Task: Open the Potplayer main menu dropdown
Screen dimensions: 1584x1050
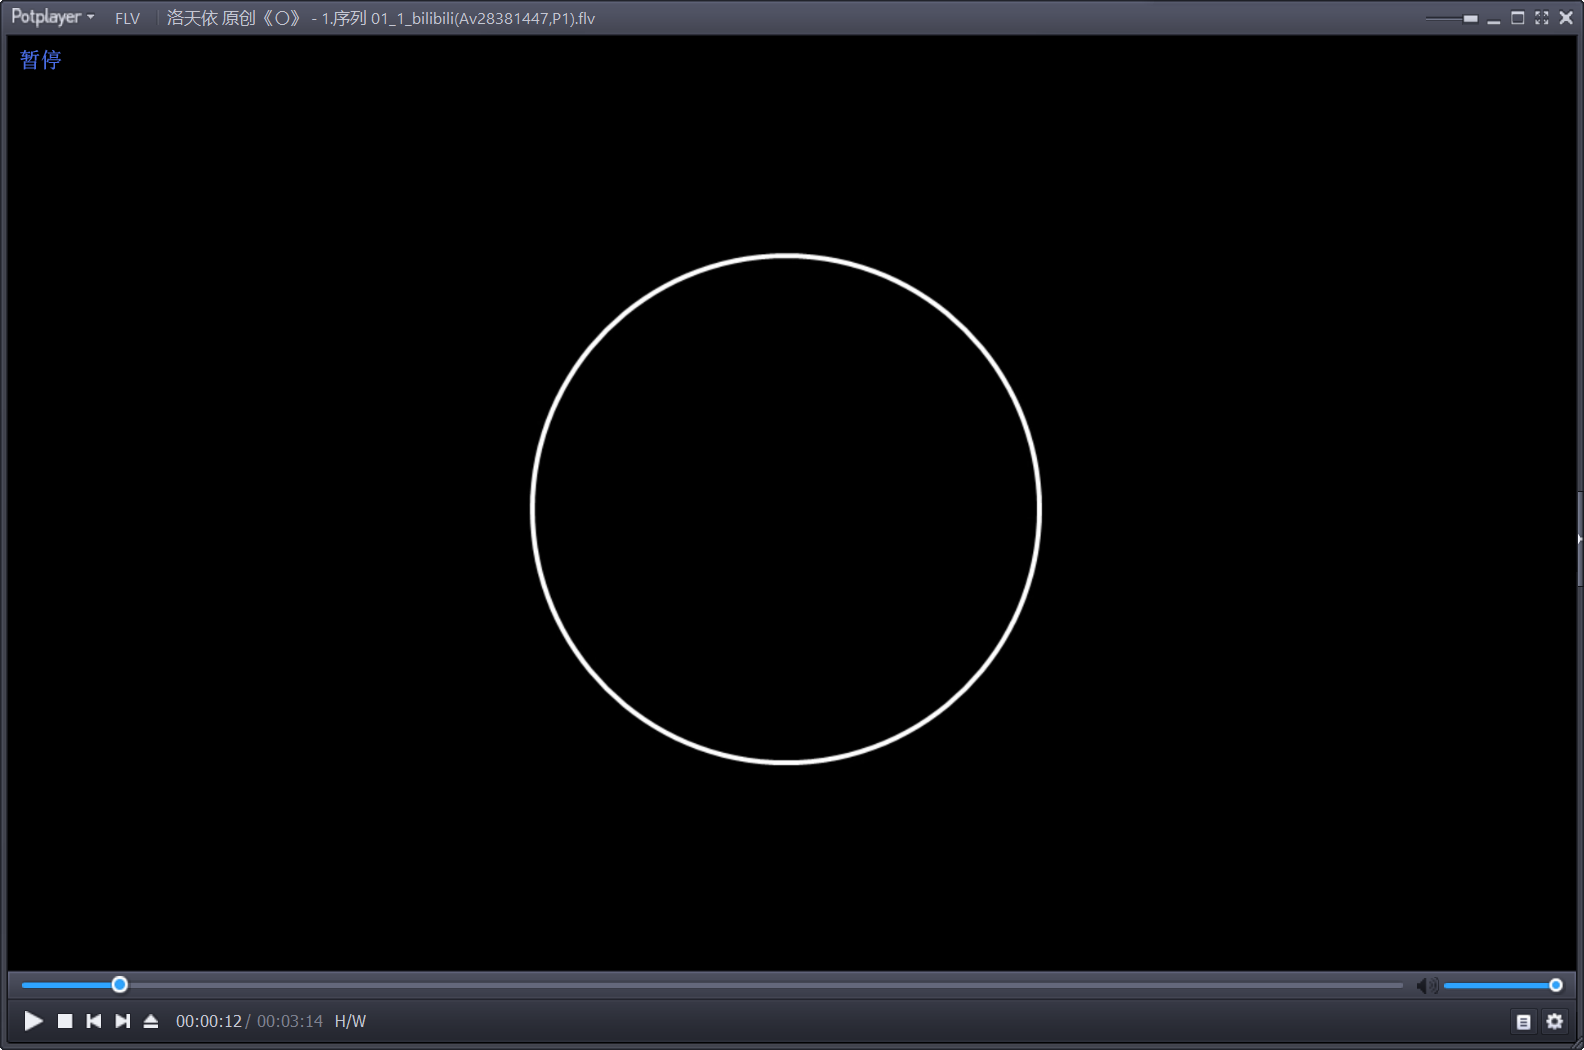Action: [52, 17]
